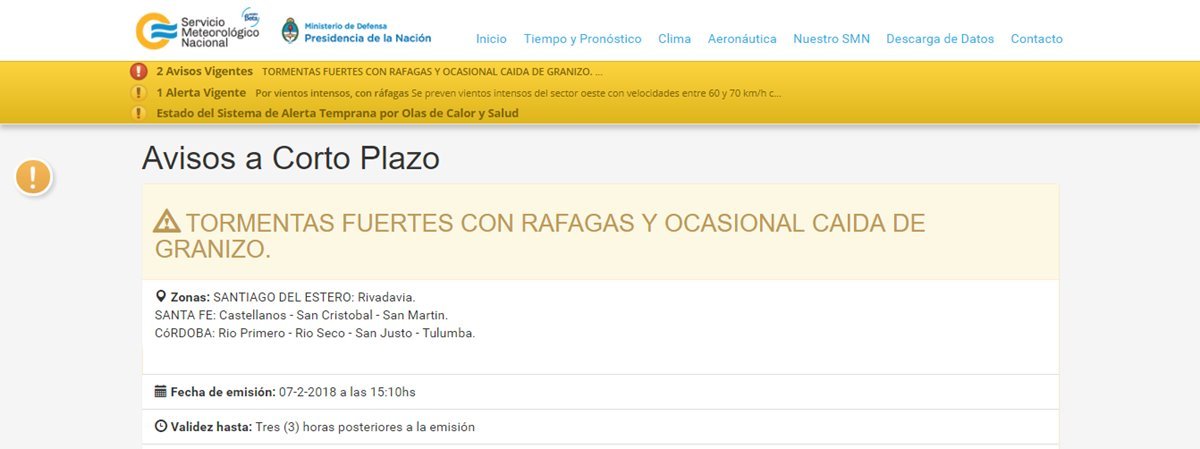Click the warning triangle in the storm heading
Image resolution: width=1200 pixels, height=449 pixels.
coord(166,222)
